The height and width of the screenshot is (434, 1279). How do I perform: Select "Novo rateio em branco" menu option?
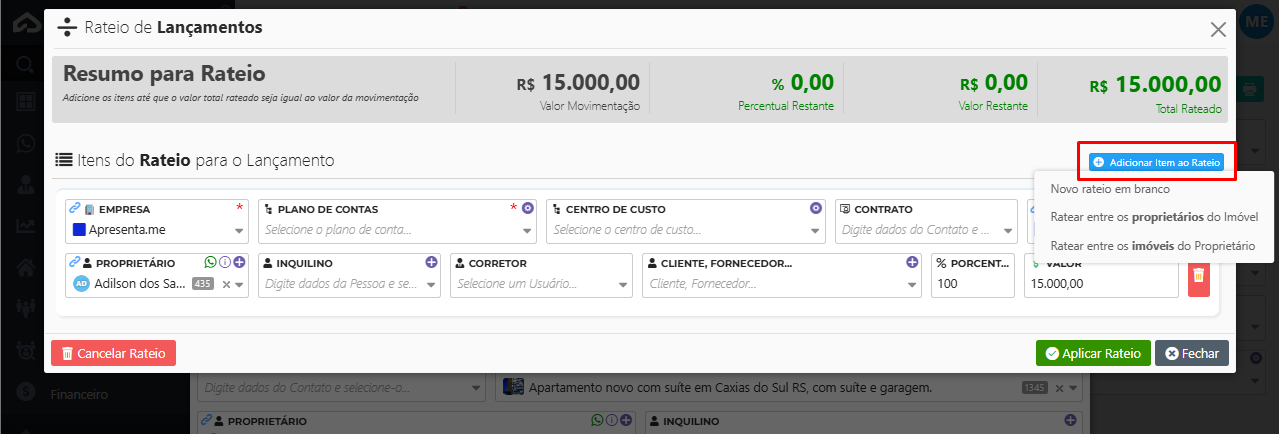coord(1109,188)
